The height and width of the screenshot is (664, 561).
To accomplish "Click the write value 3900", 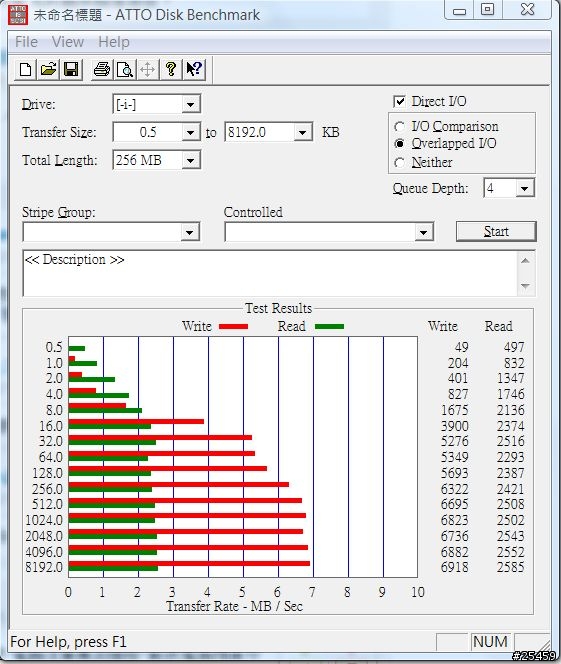I will point(455,426).
